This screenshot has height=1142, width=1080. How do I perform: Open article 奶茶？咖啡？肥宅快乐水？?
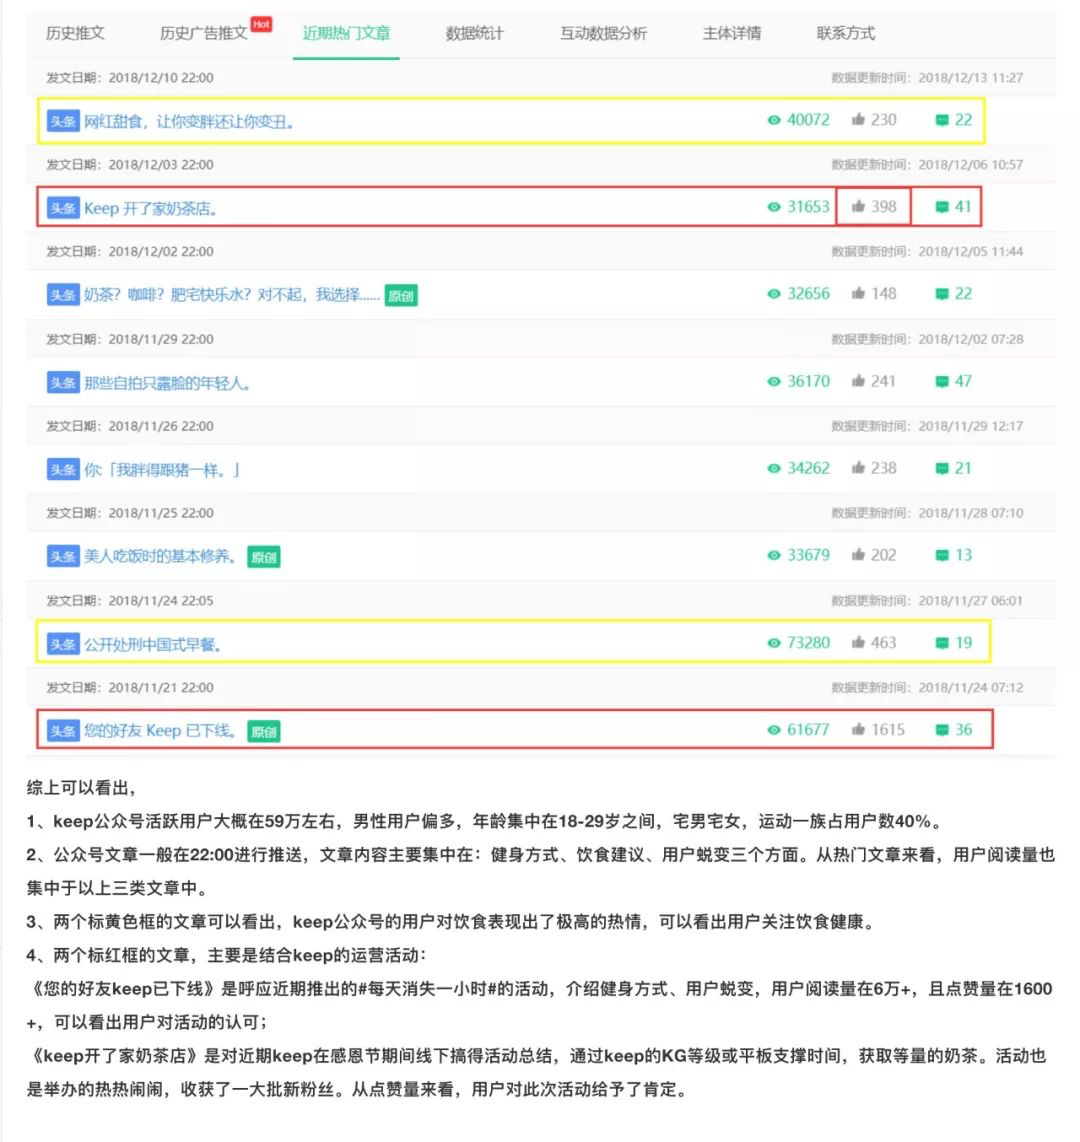click(232, 295)
